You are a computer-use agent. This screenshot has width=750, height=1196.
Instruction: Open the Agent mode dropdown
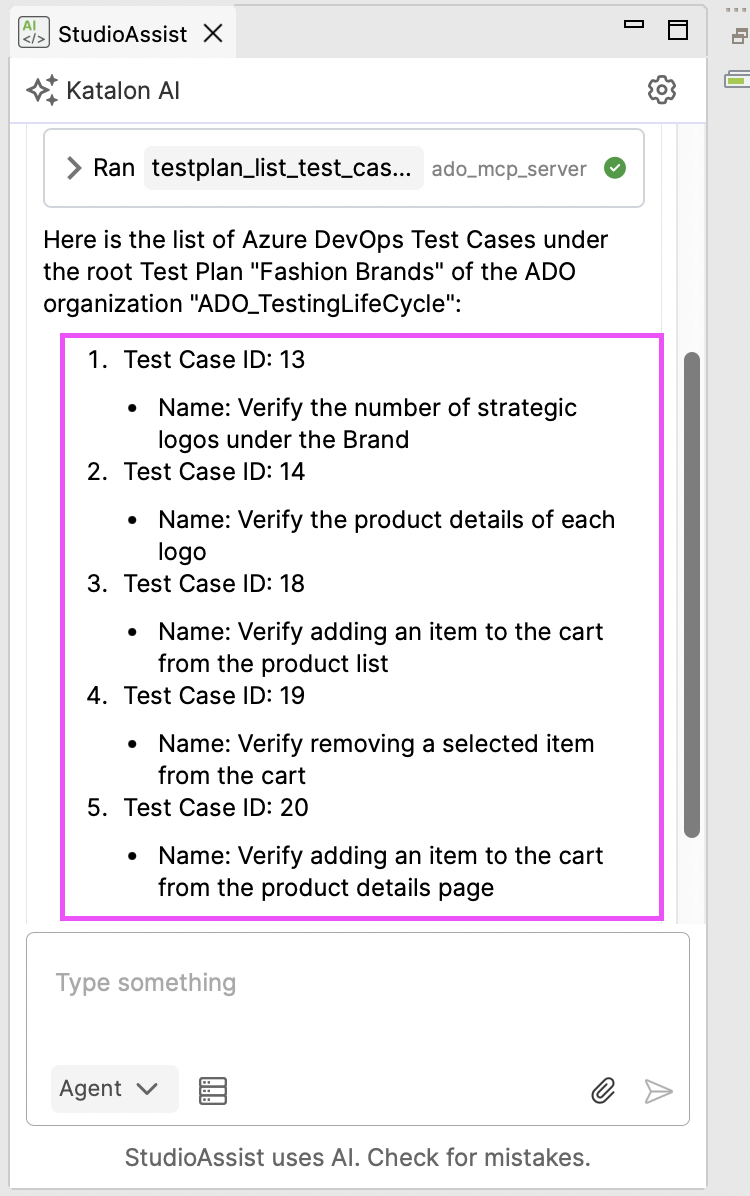(114, 1090)
